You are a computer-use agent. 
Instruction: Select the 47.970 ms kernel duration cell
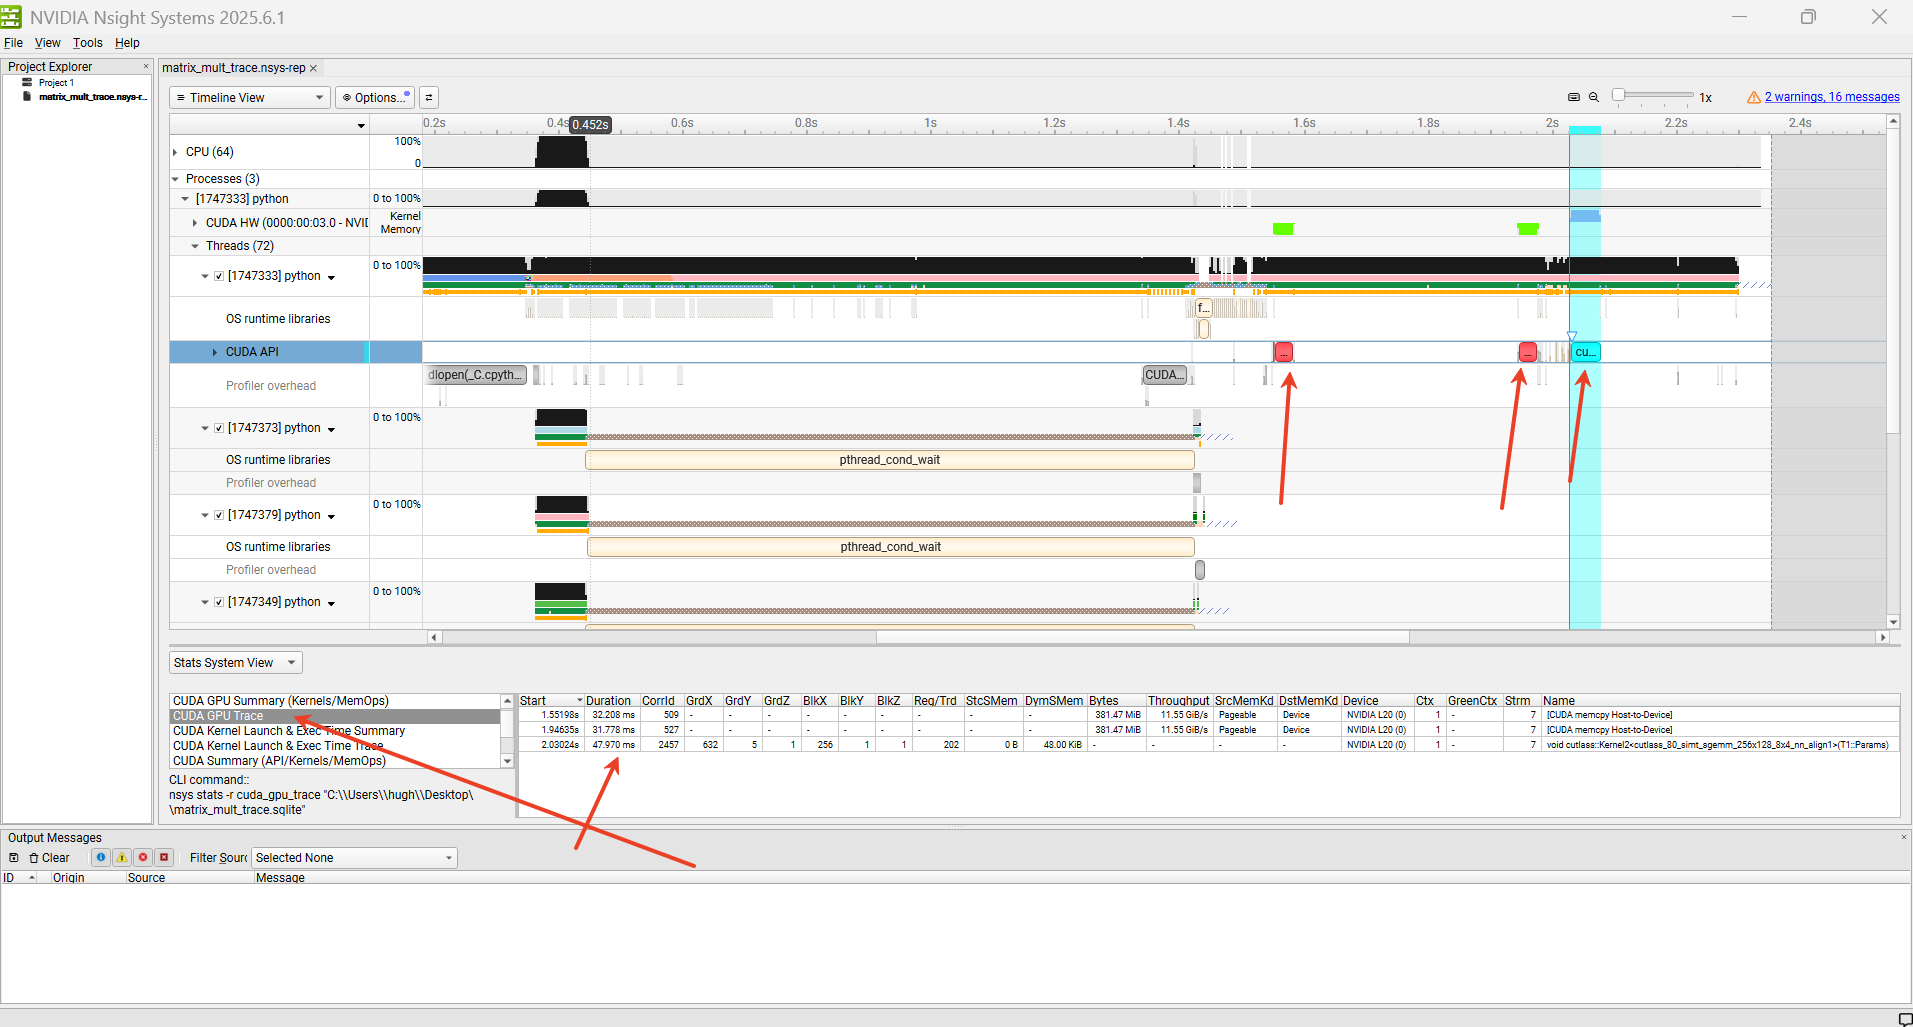click(x=612, y=745)
